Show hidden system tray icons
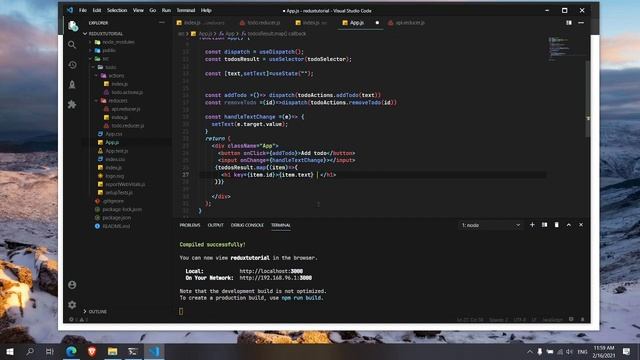 530,352
